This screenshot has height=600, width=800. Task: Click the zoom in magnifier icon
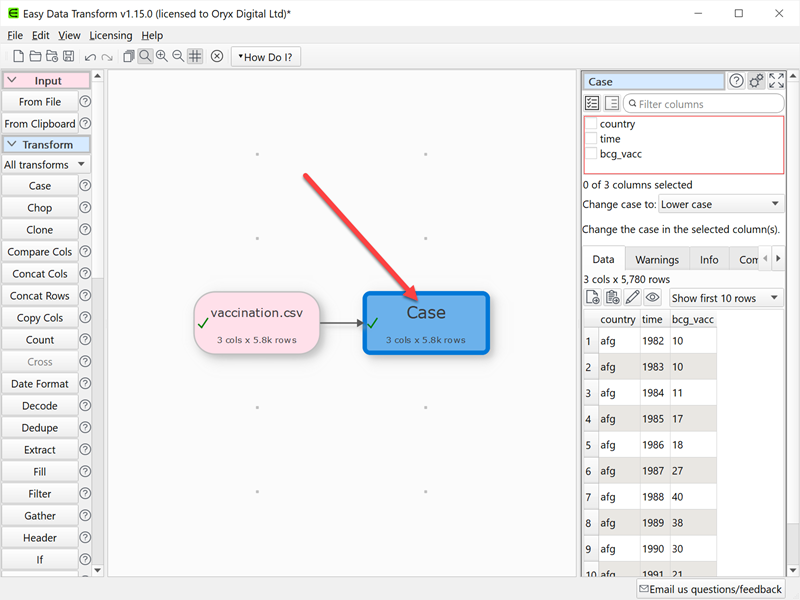(x=162, y=57)
